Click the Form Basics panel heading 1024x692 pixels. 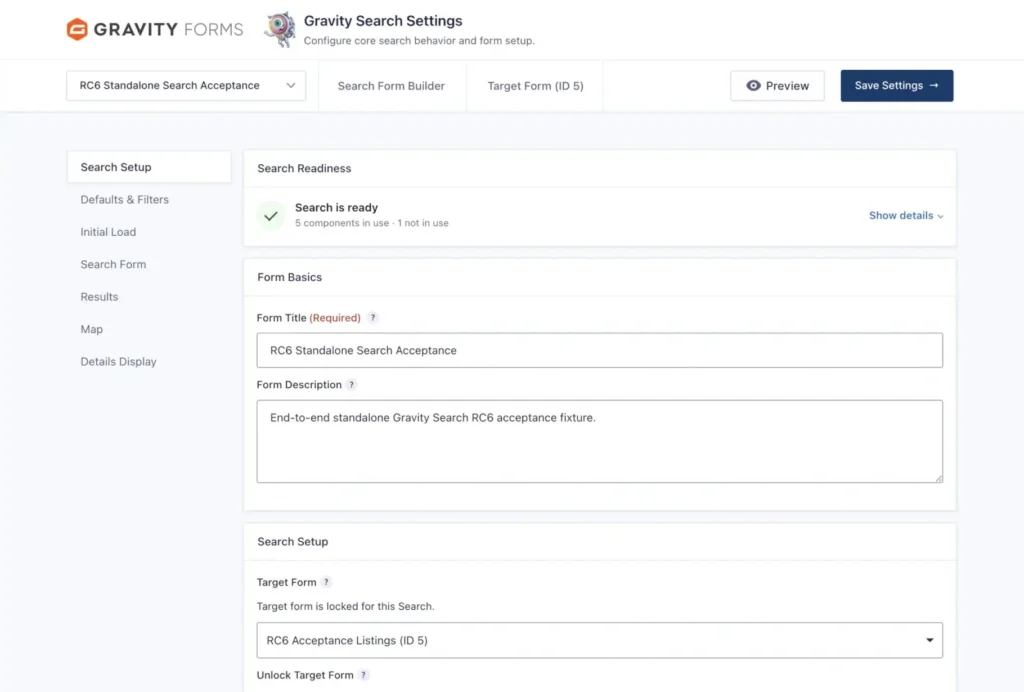tap(289, 277)
